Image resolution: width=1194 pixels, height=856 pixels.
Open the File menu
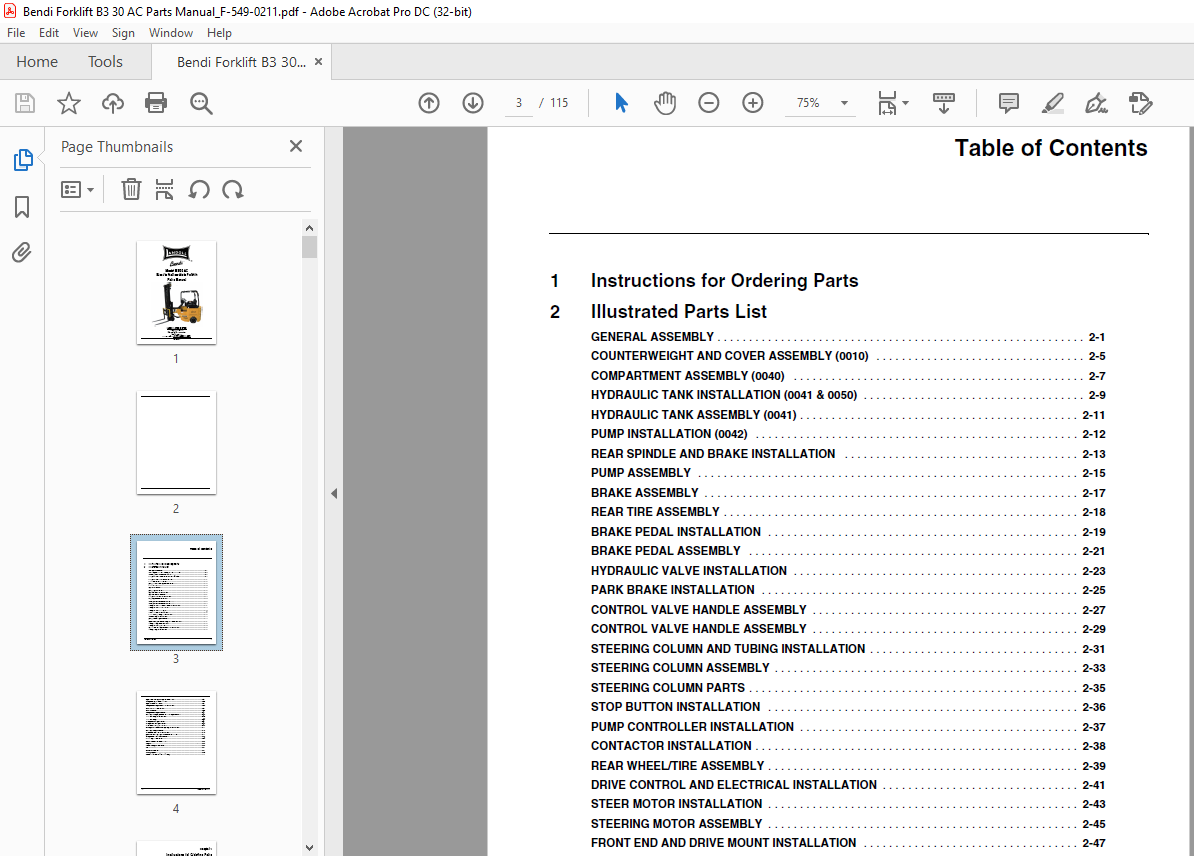pyautogui.click(x=16, y=33)
